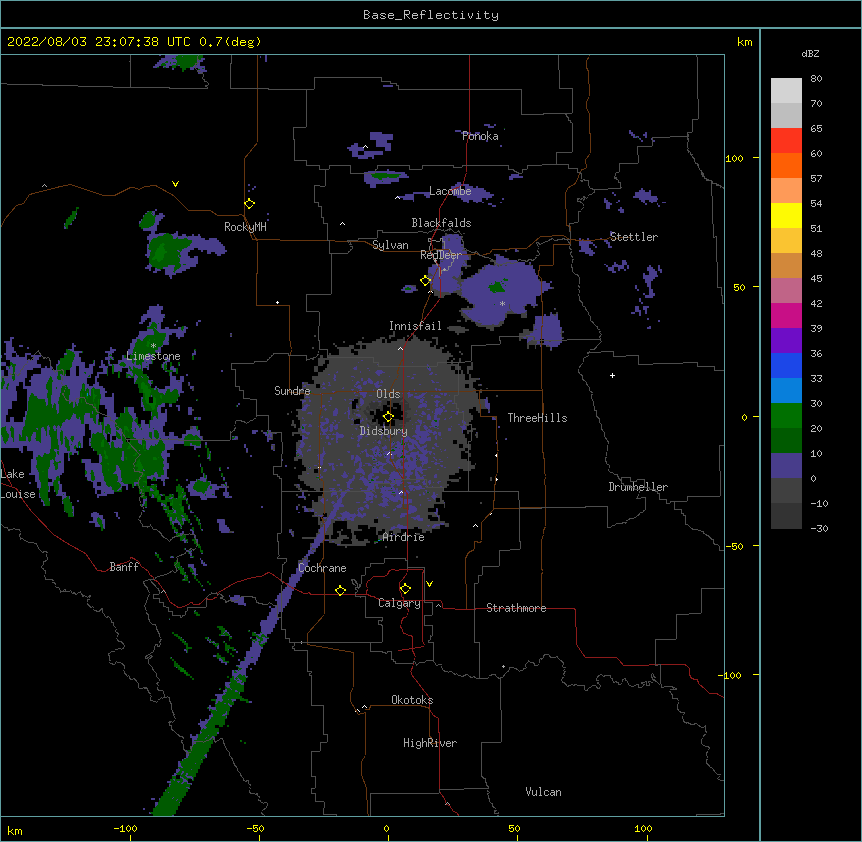The height and width of the screenshot is (842, 862).
Task: Pick the magenta 42-39 dBZ swatch
Action: point(786,315)
